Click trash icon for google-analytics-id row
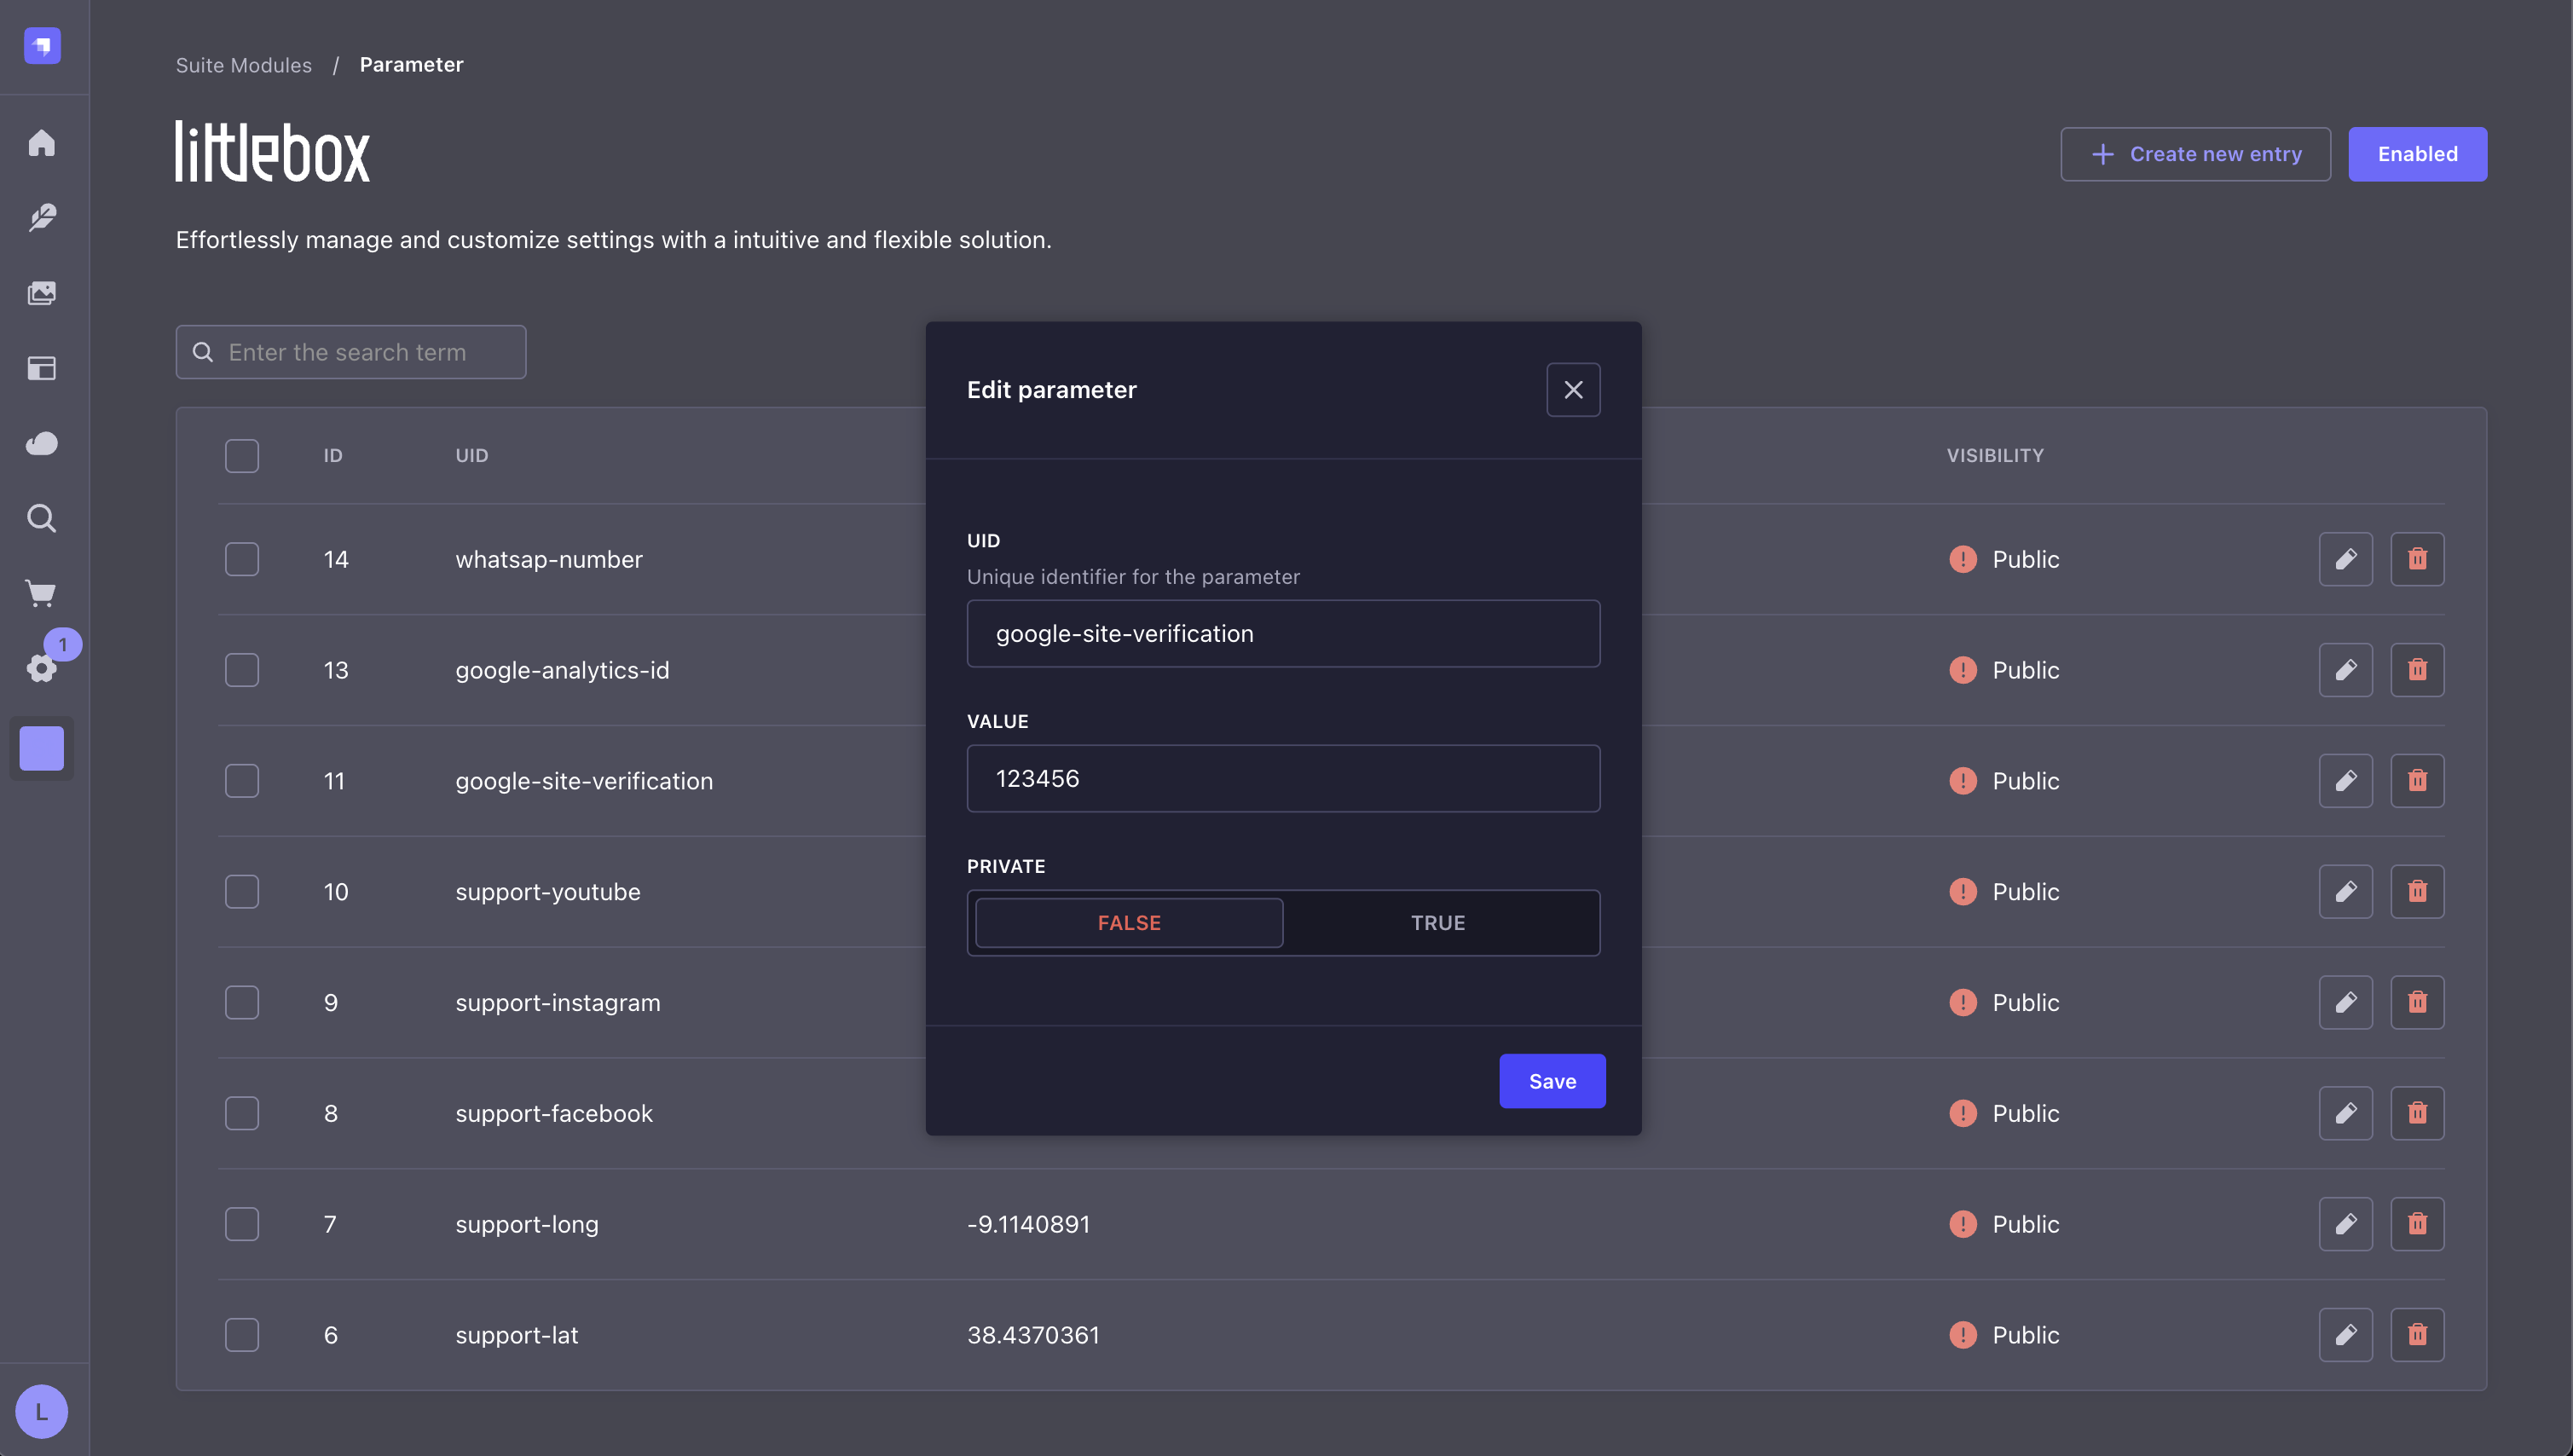Viewport: 2573px width, 1456px height. (2417, 670)
